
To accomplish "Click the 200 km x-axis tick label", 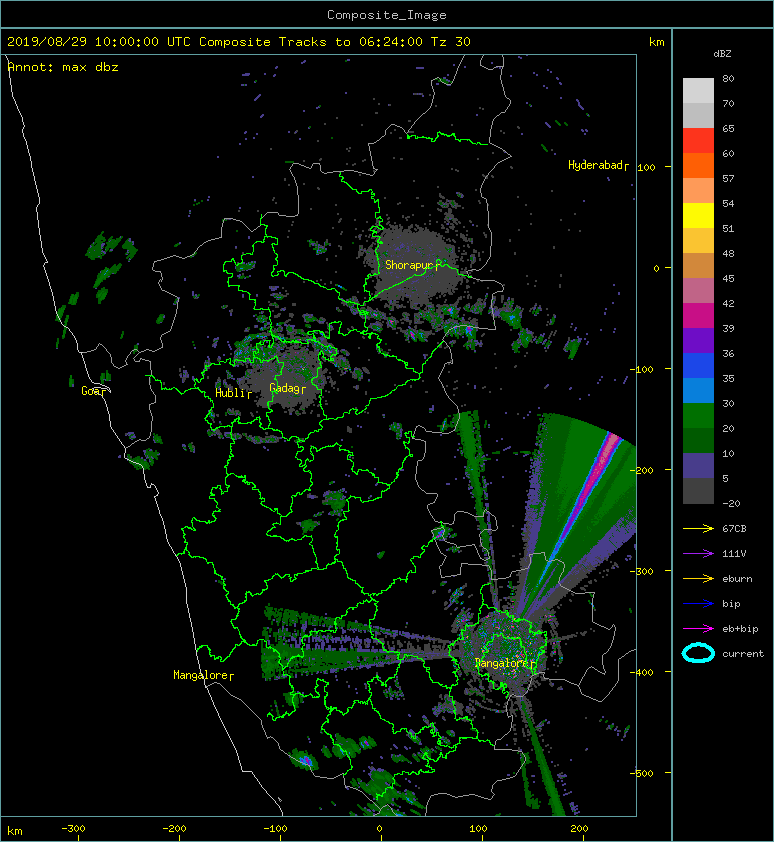I will [x=579, y=829].
